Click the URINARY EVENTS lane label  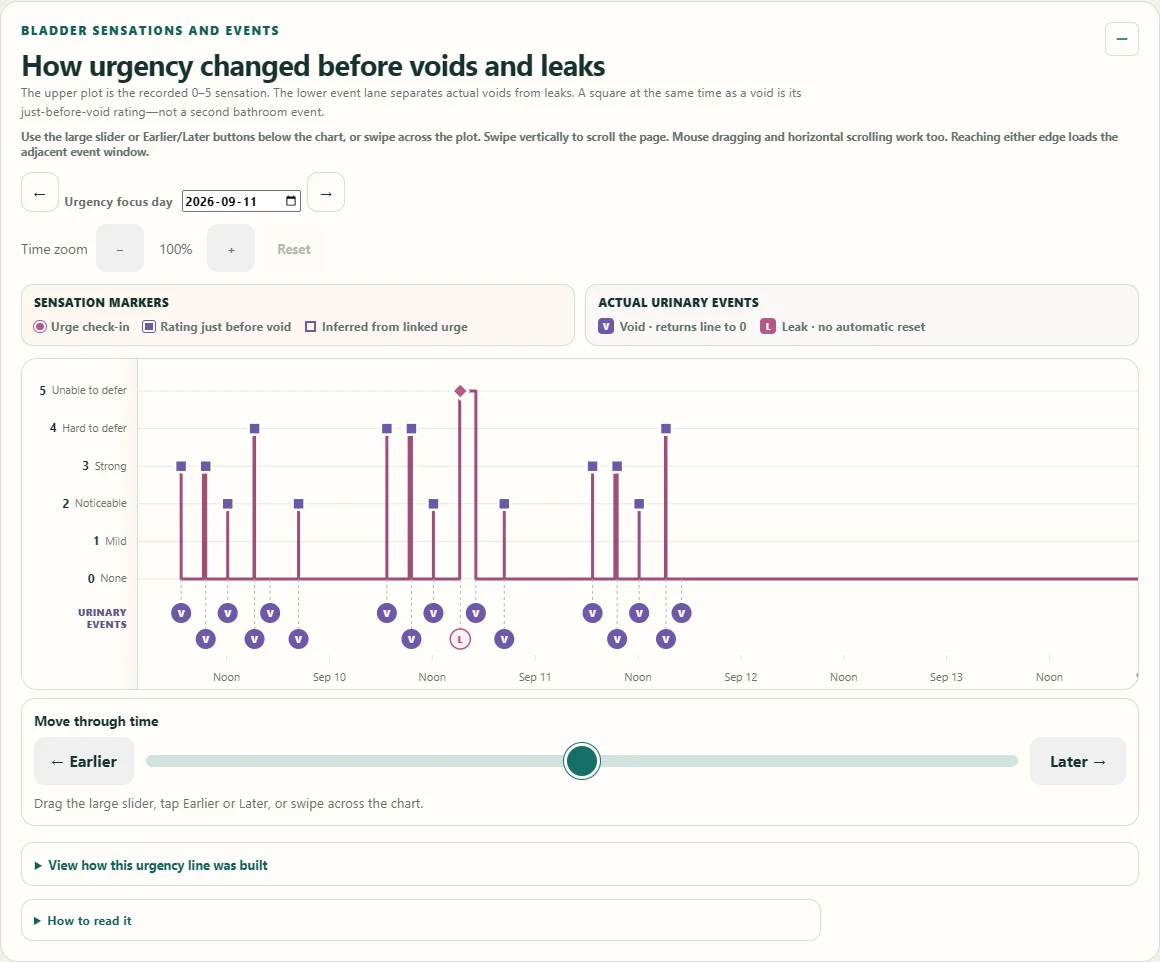pyautogui.click(x=102, y=619)
